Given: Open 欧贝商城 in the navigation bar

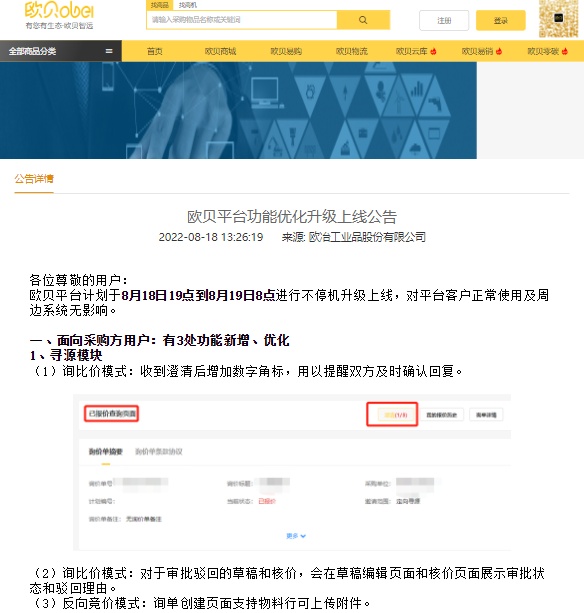Looking at the screenshot, I should click(x=220, y=51).
